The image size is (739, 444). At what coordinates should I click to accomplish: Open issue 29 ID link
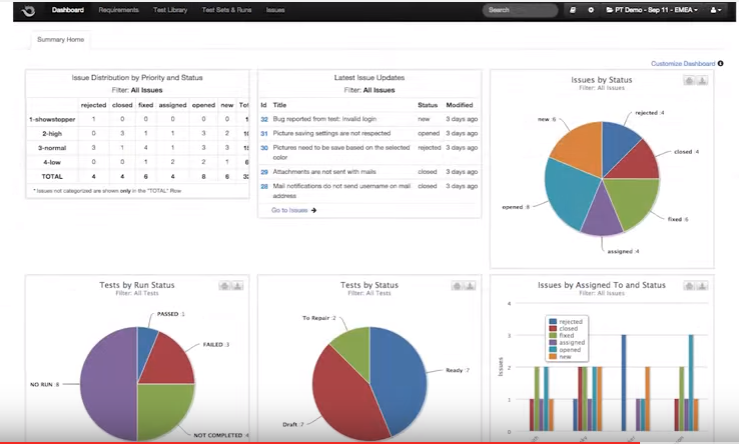click(x=264, y=172)
